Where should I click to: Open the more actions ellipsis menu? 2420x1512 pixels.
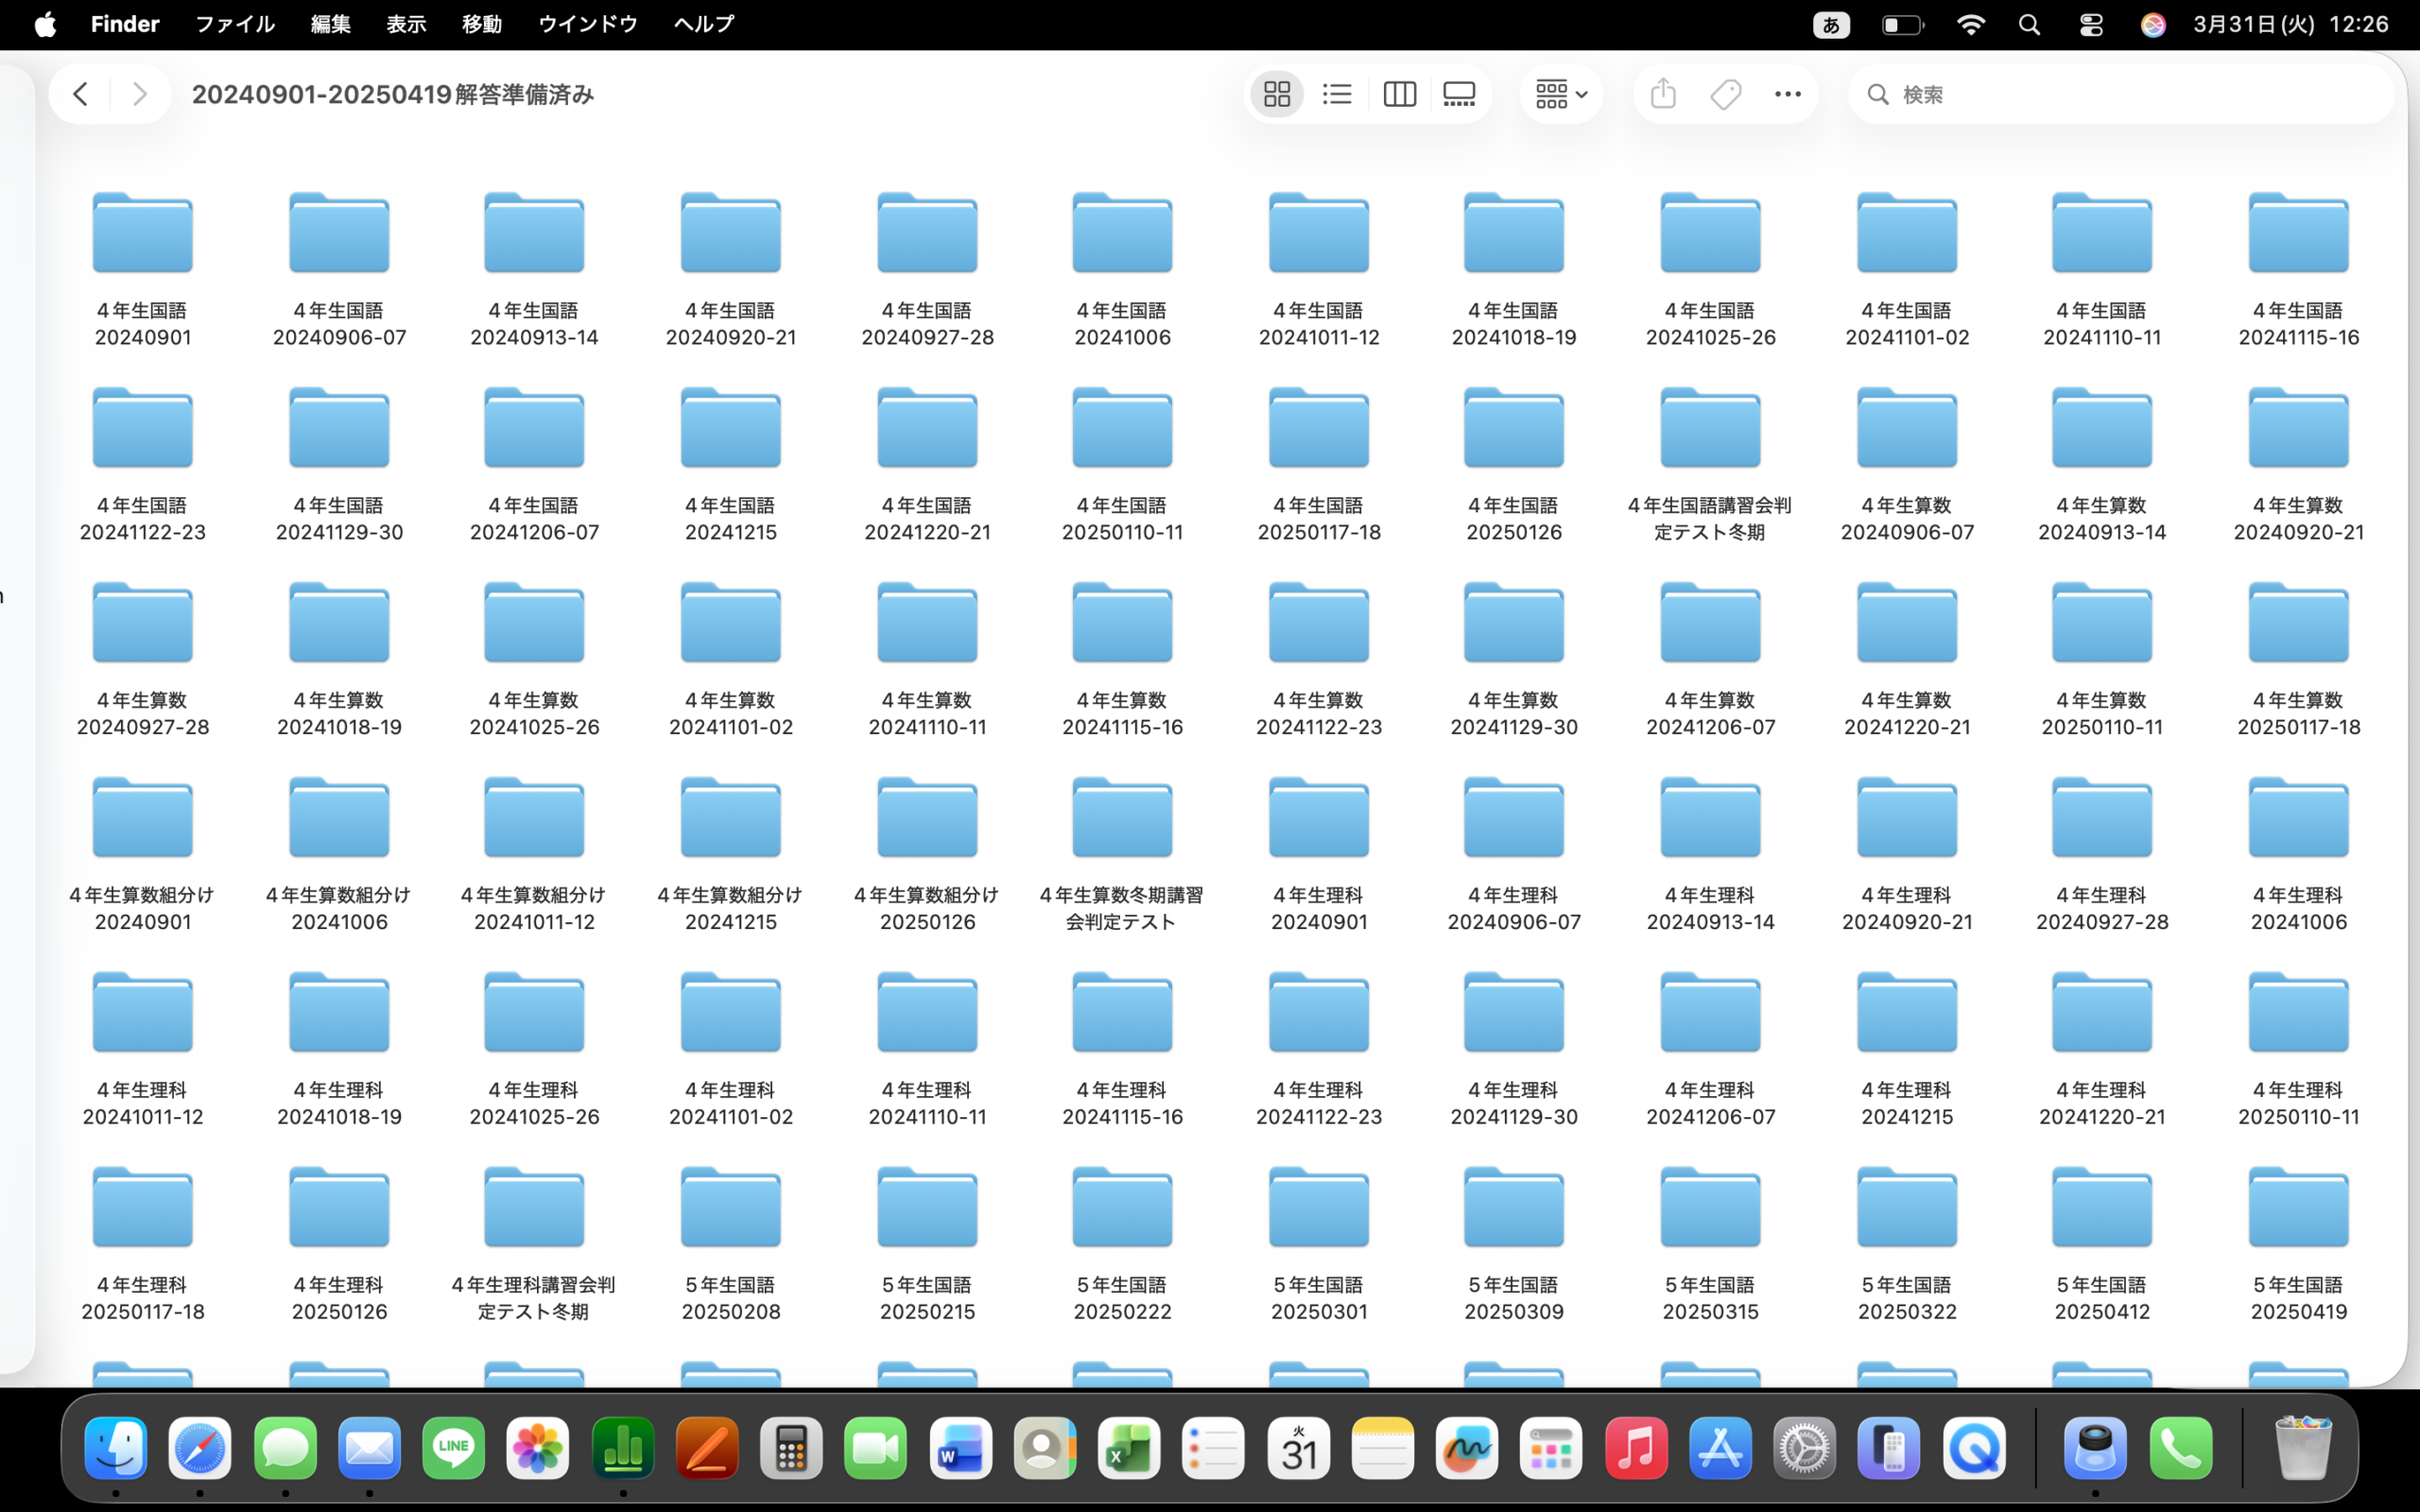tap(1787, 94)
